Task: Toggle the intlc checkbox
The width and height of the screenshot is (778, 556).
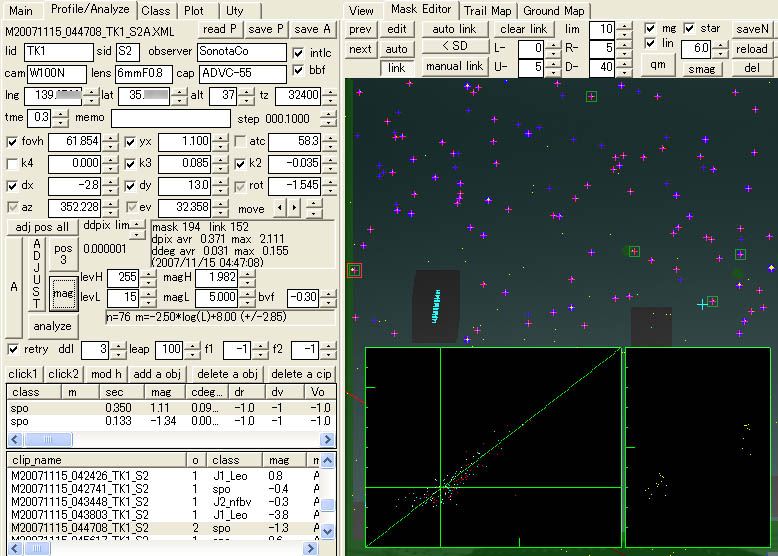Action: 299,52
